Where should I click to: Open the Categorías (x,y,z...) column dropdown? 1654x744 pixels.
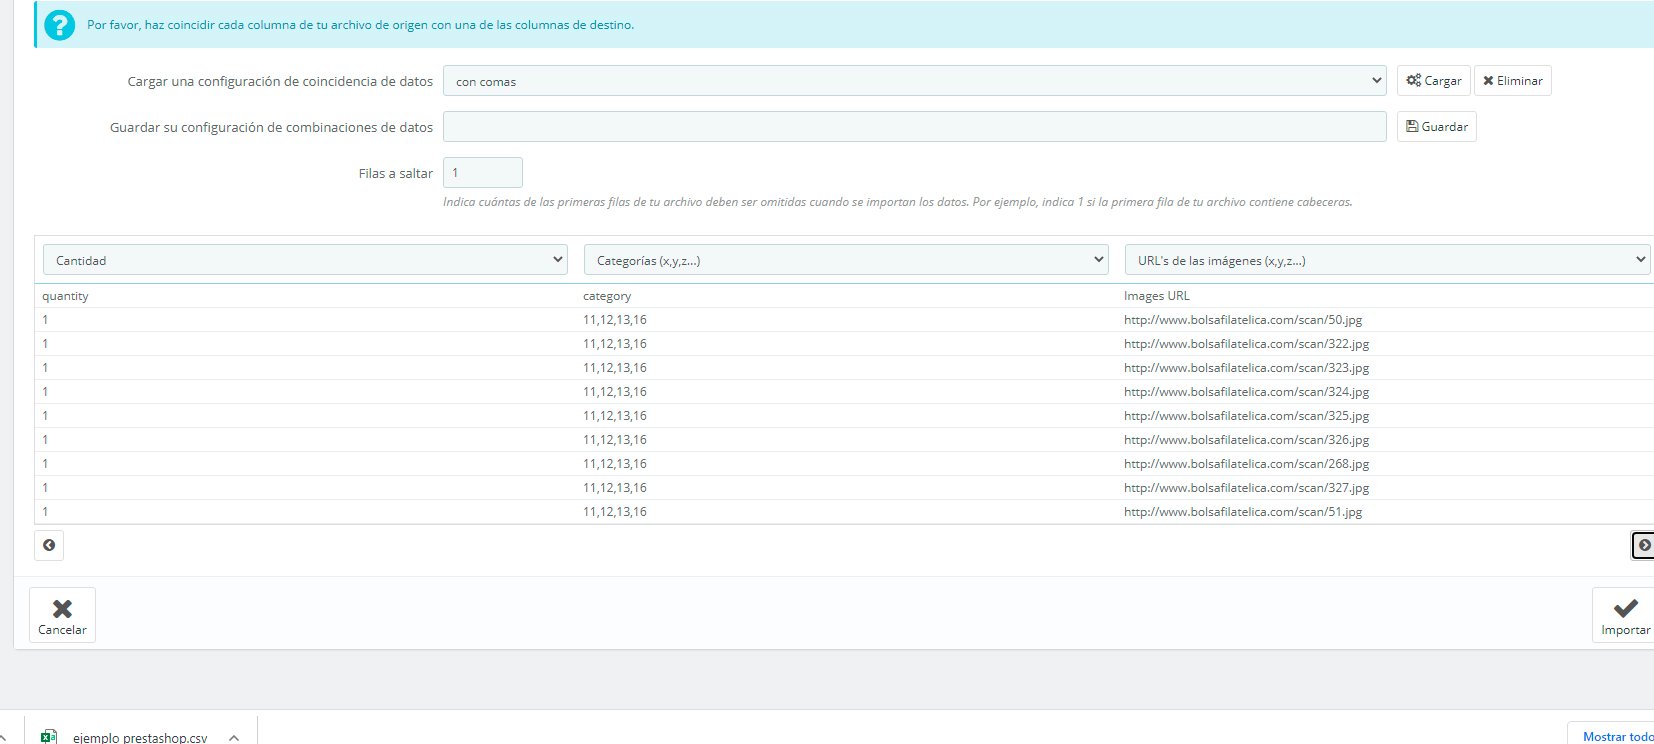tap(846, 260)
